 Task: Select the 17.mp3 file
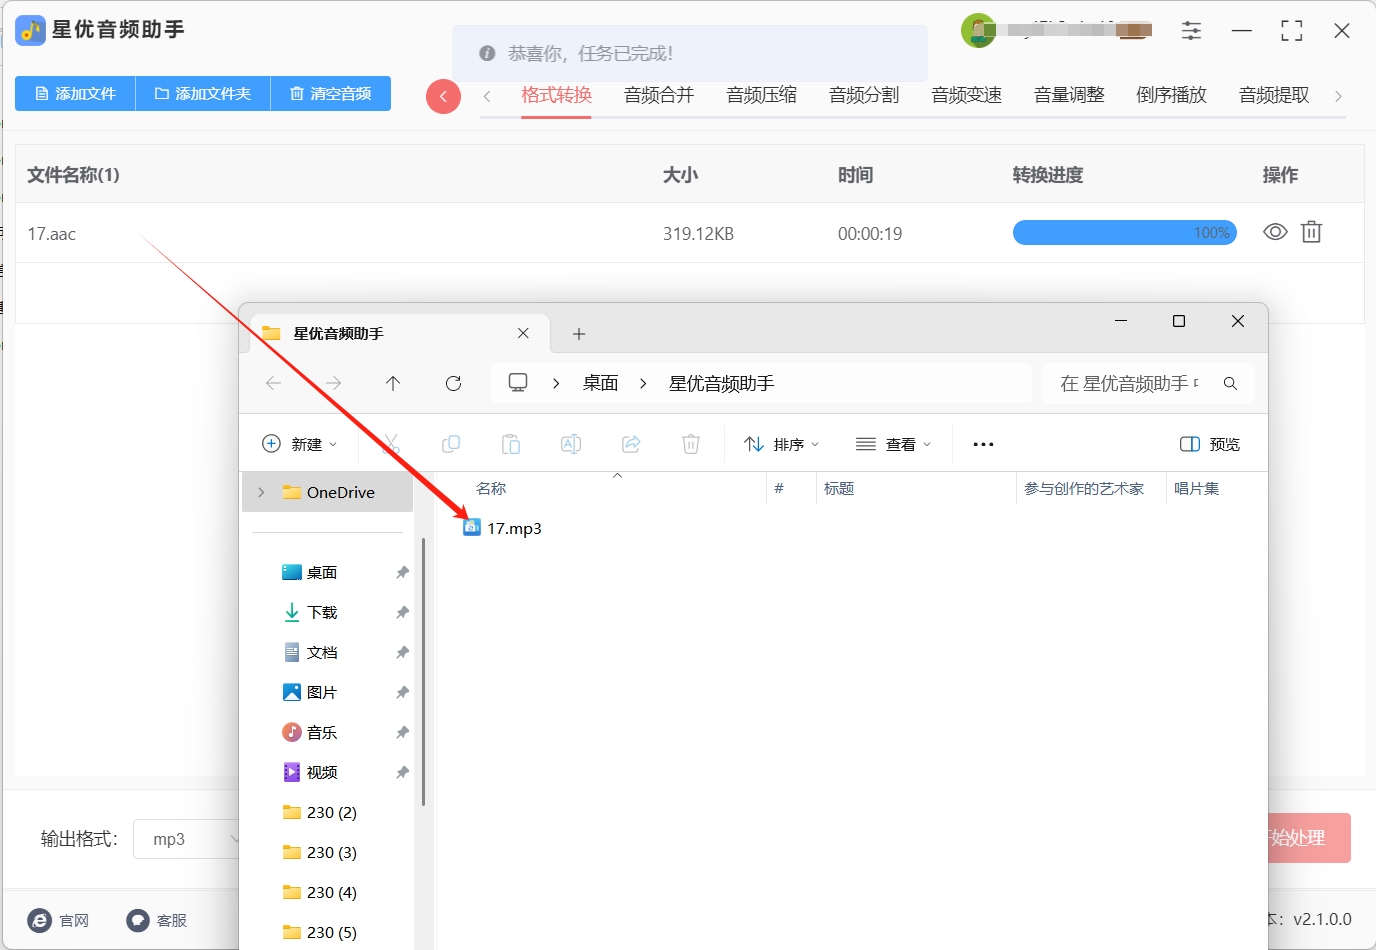tap(503, 528)
